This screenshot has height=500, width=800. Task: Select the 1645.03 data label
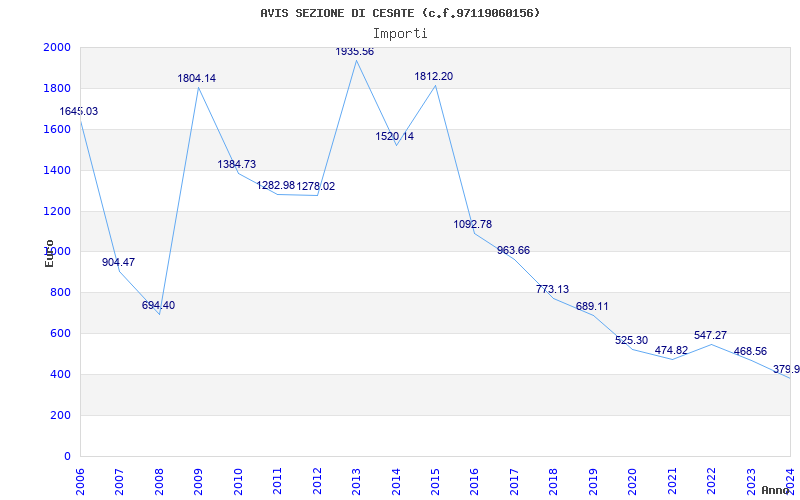tap(79, 111)
